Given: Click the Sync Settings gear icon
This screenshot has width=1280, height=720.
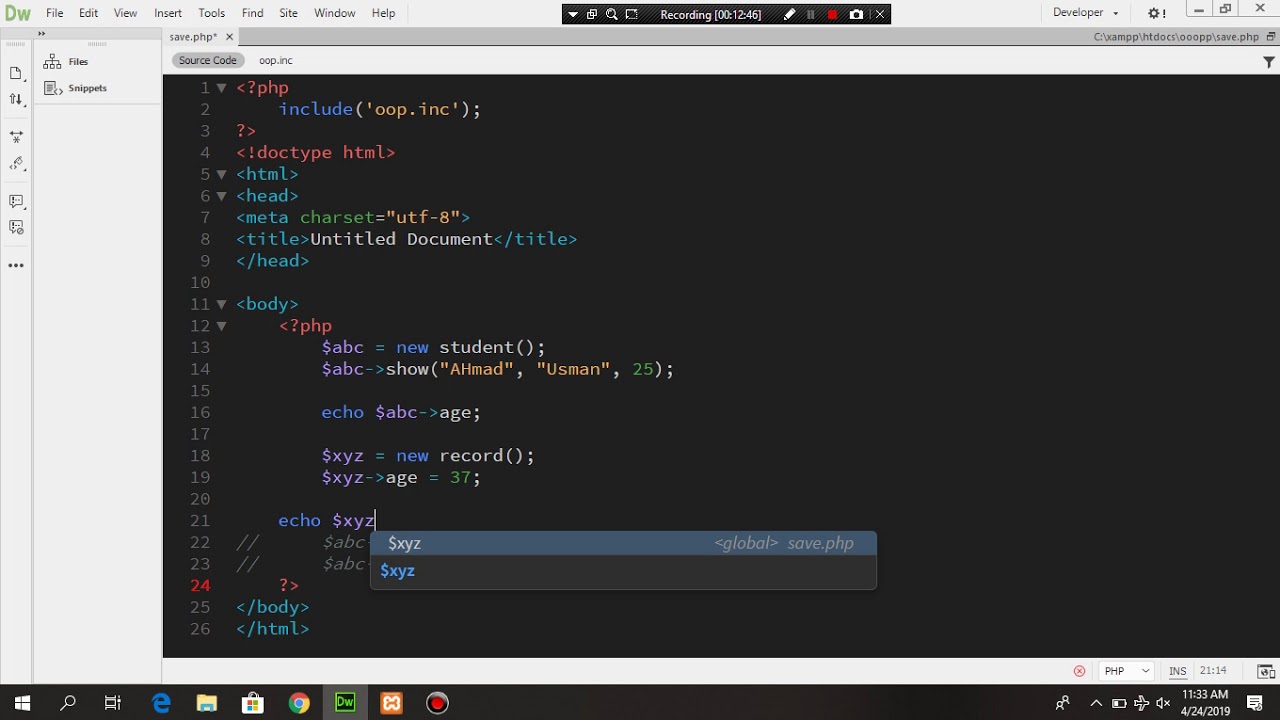Looking at the screenshot, I should (x=1156, y=13).
